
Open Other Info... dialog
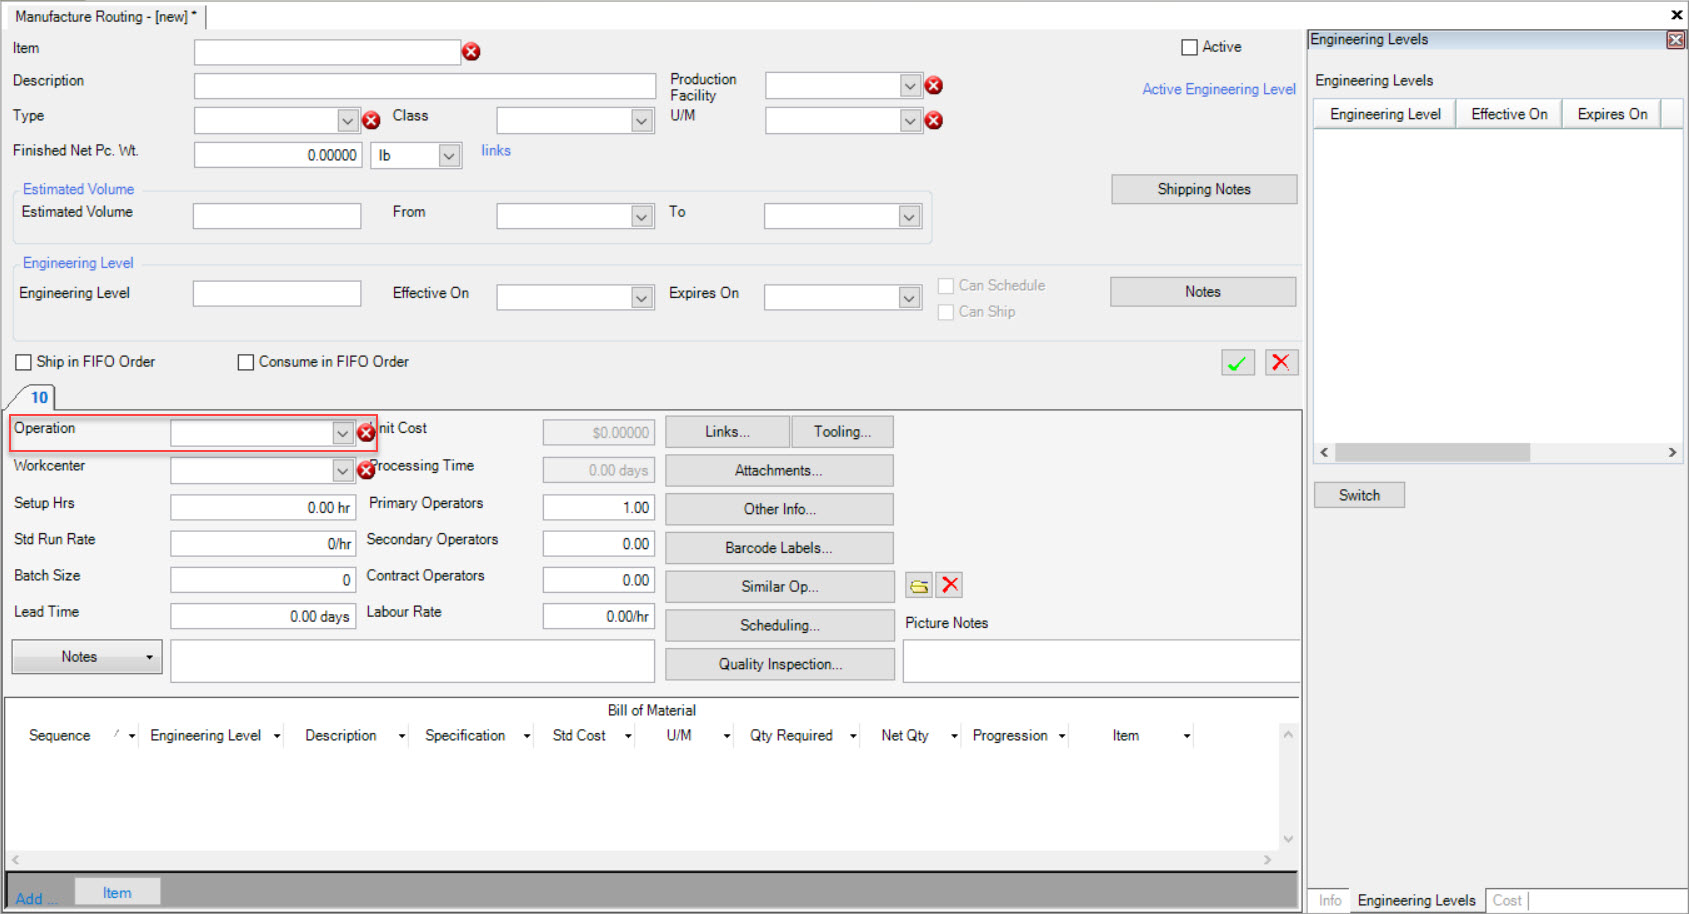coord(779,509)
